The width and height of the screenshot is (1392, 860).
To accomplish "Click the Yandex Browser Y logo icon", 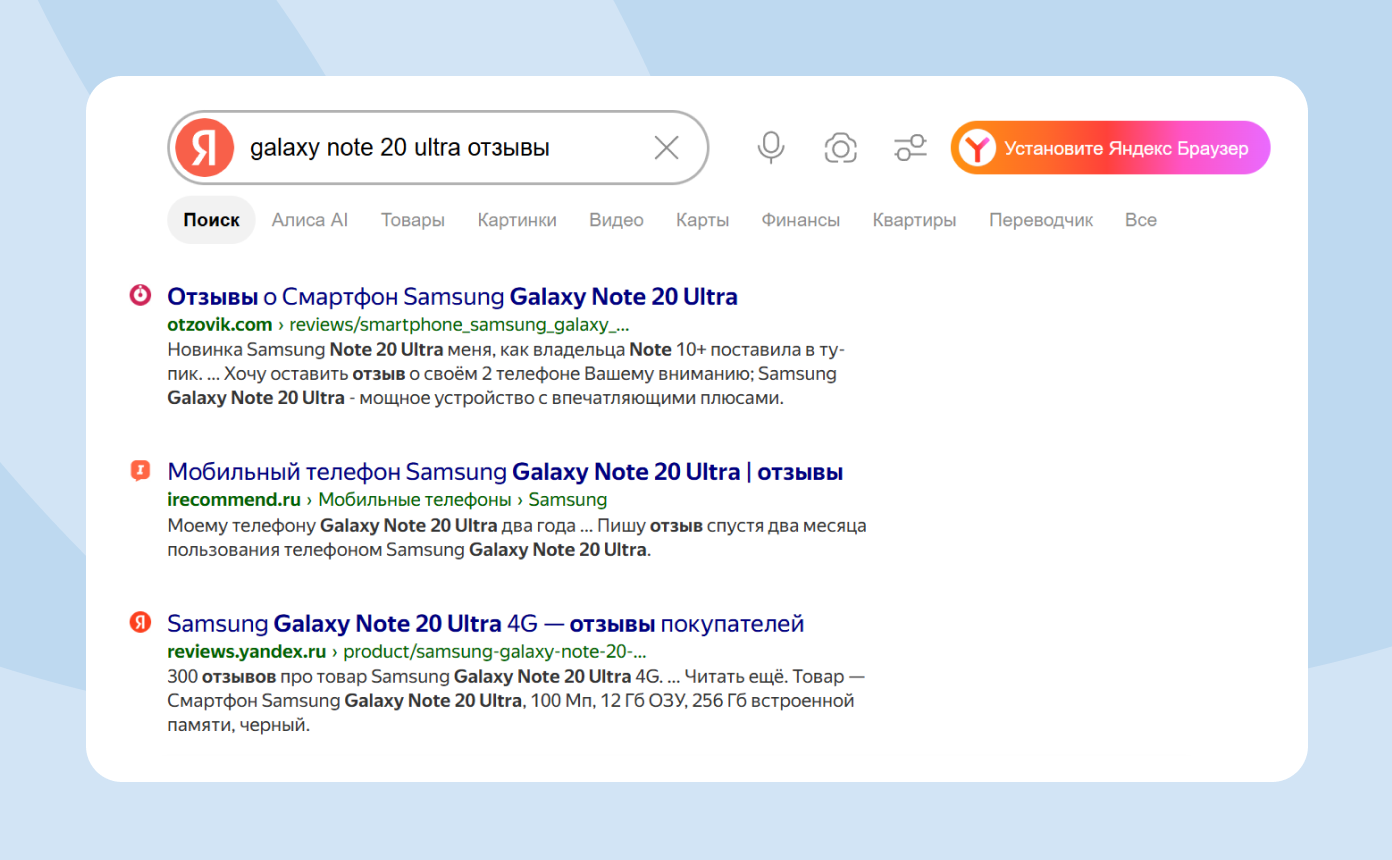I will click(977, 149).
